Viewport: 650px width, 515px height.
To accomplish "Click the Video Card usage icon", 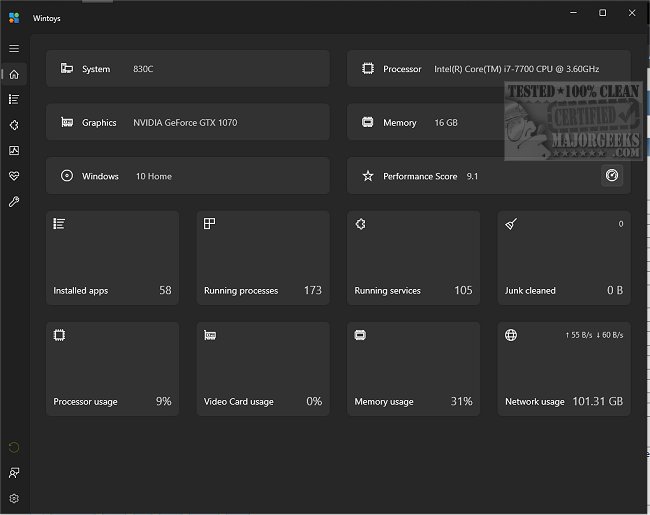I will pyautogui.click(x=210, y=335).
